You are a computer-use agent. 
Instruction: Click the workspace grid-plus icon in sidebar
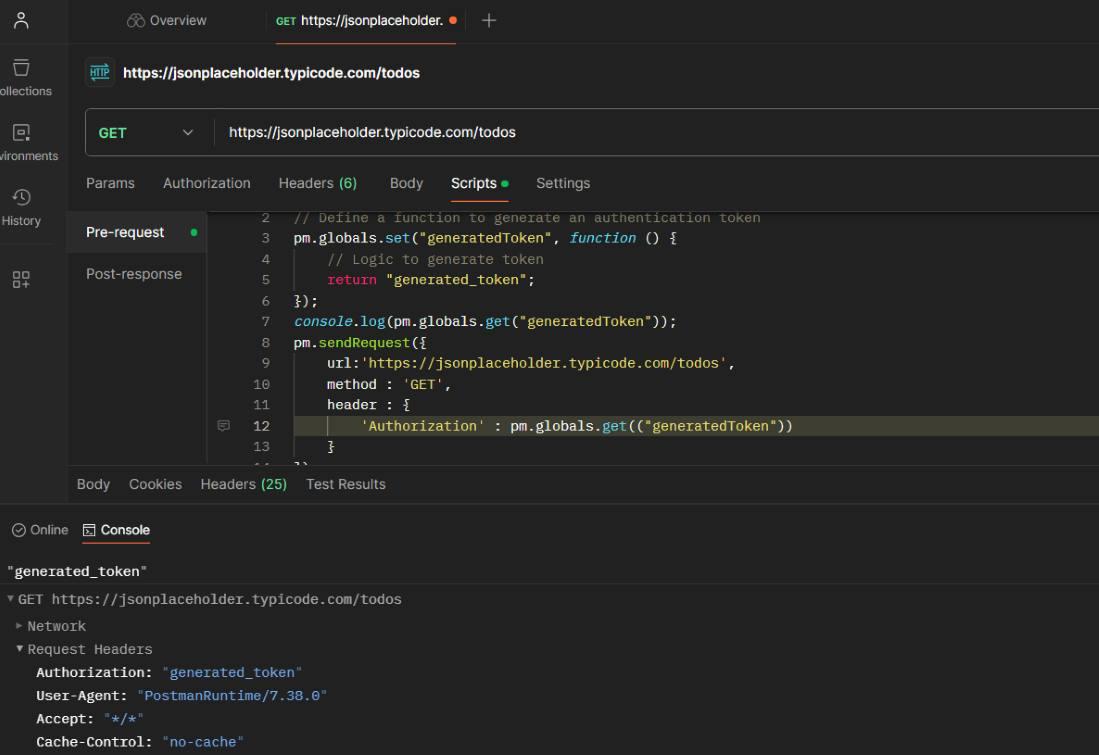[21, 279]
